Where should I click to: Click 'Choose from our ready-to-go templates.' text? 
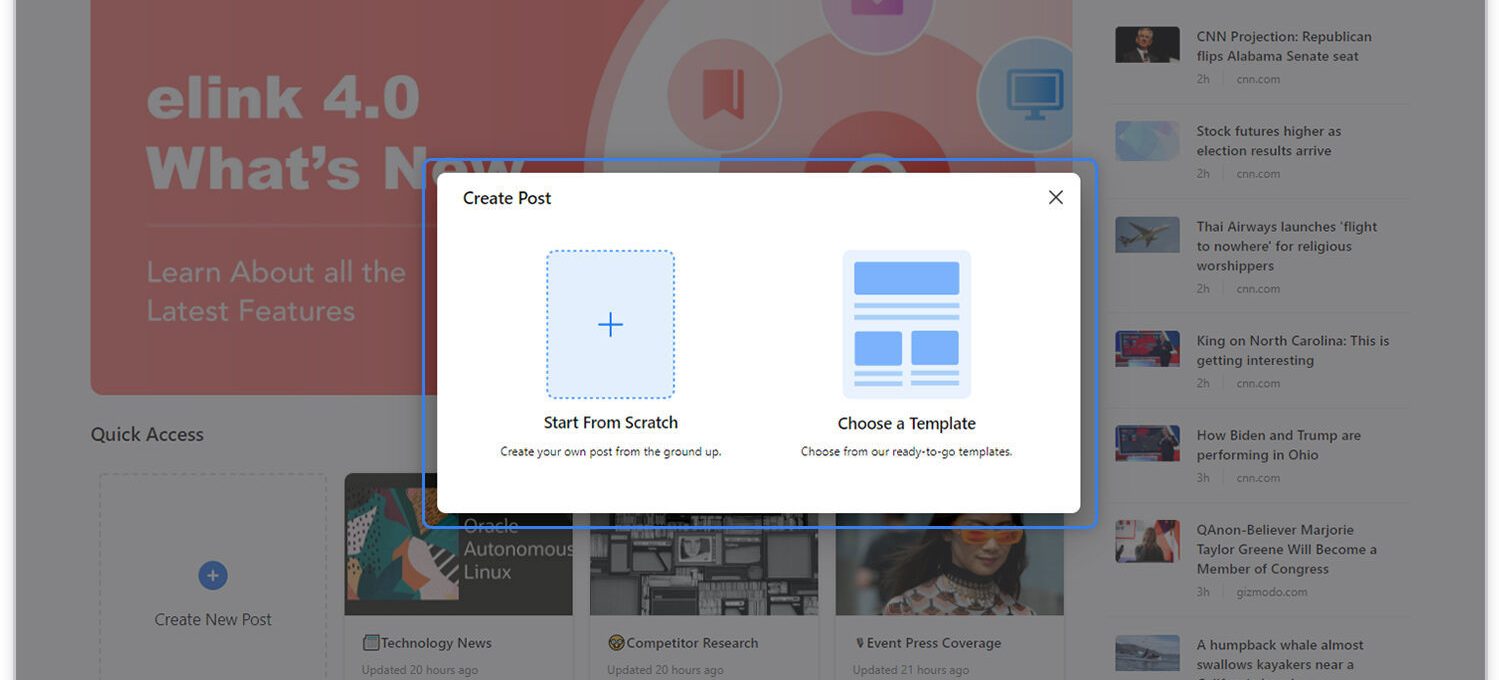(907, 452)
